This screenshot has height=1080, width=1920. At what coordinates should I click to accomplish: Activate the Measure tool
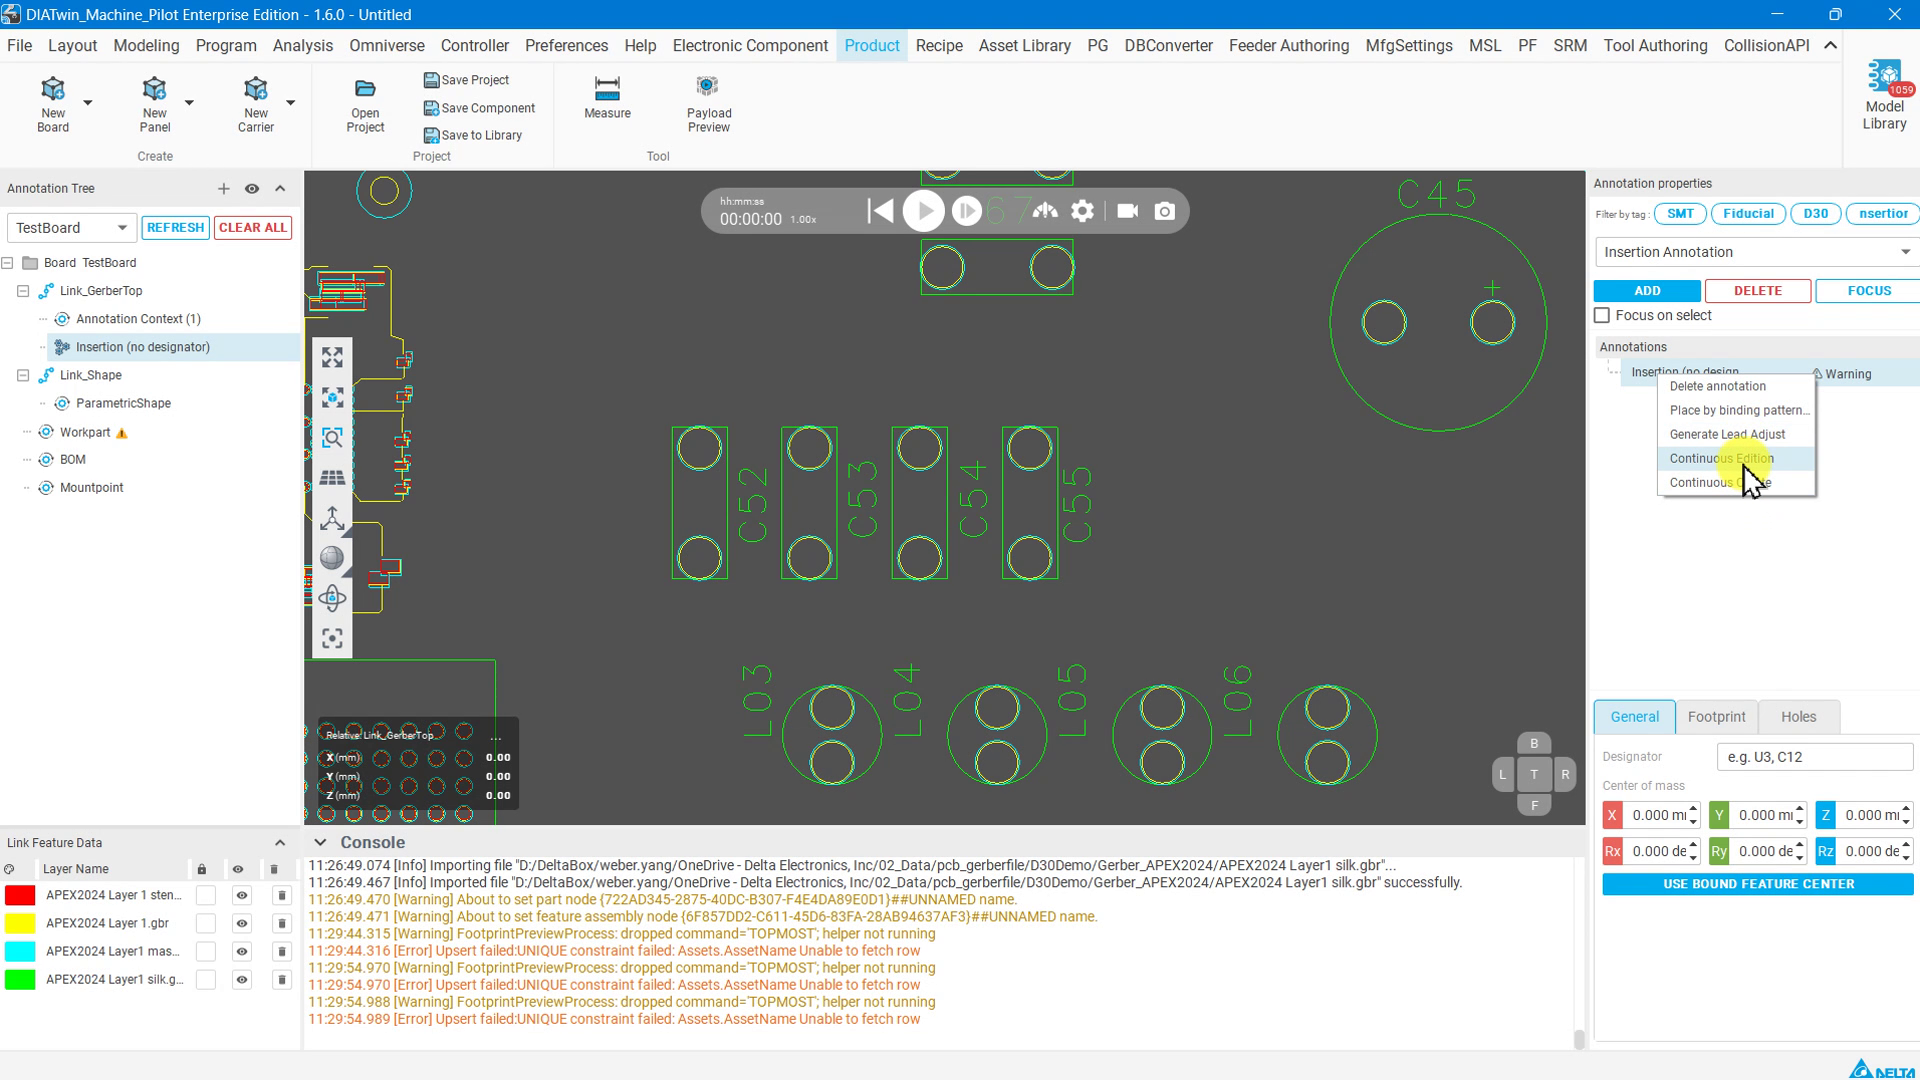(x=607, y=98)
